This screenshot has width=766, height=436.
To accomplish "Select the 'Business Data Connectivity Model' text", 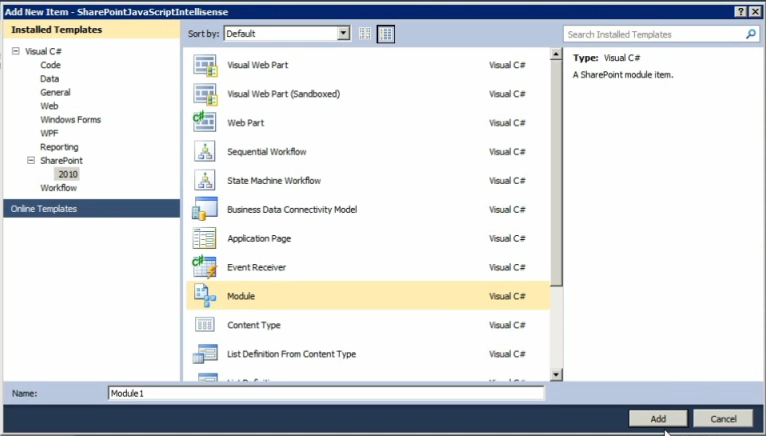I will point(292,209).
